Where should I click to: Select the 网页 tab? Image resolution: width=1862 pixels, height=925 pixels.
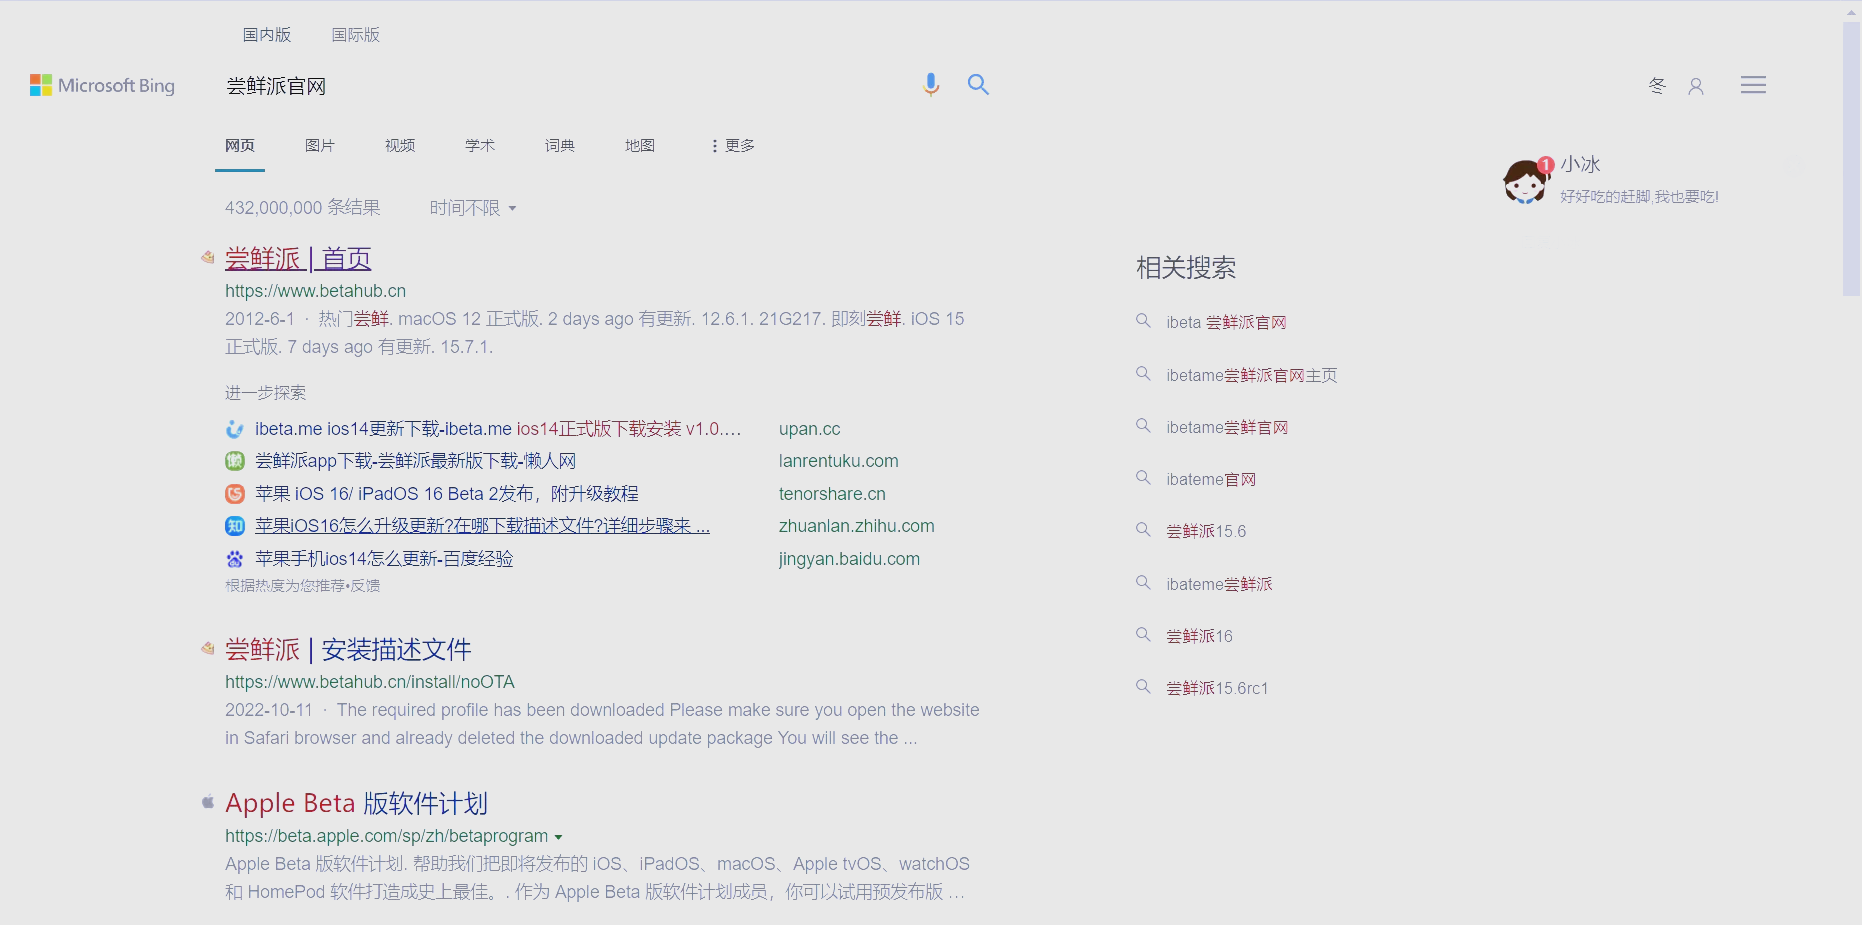pos(240,146)
